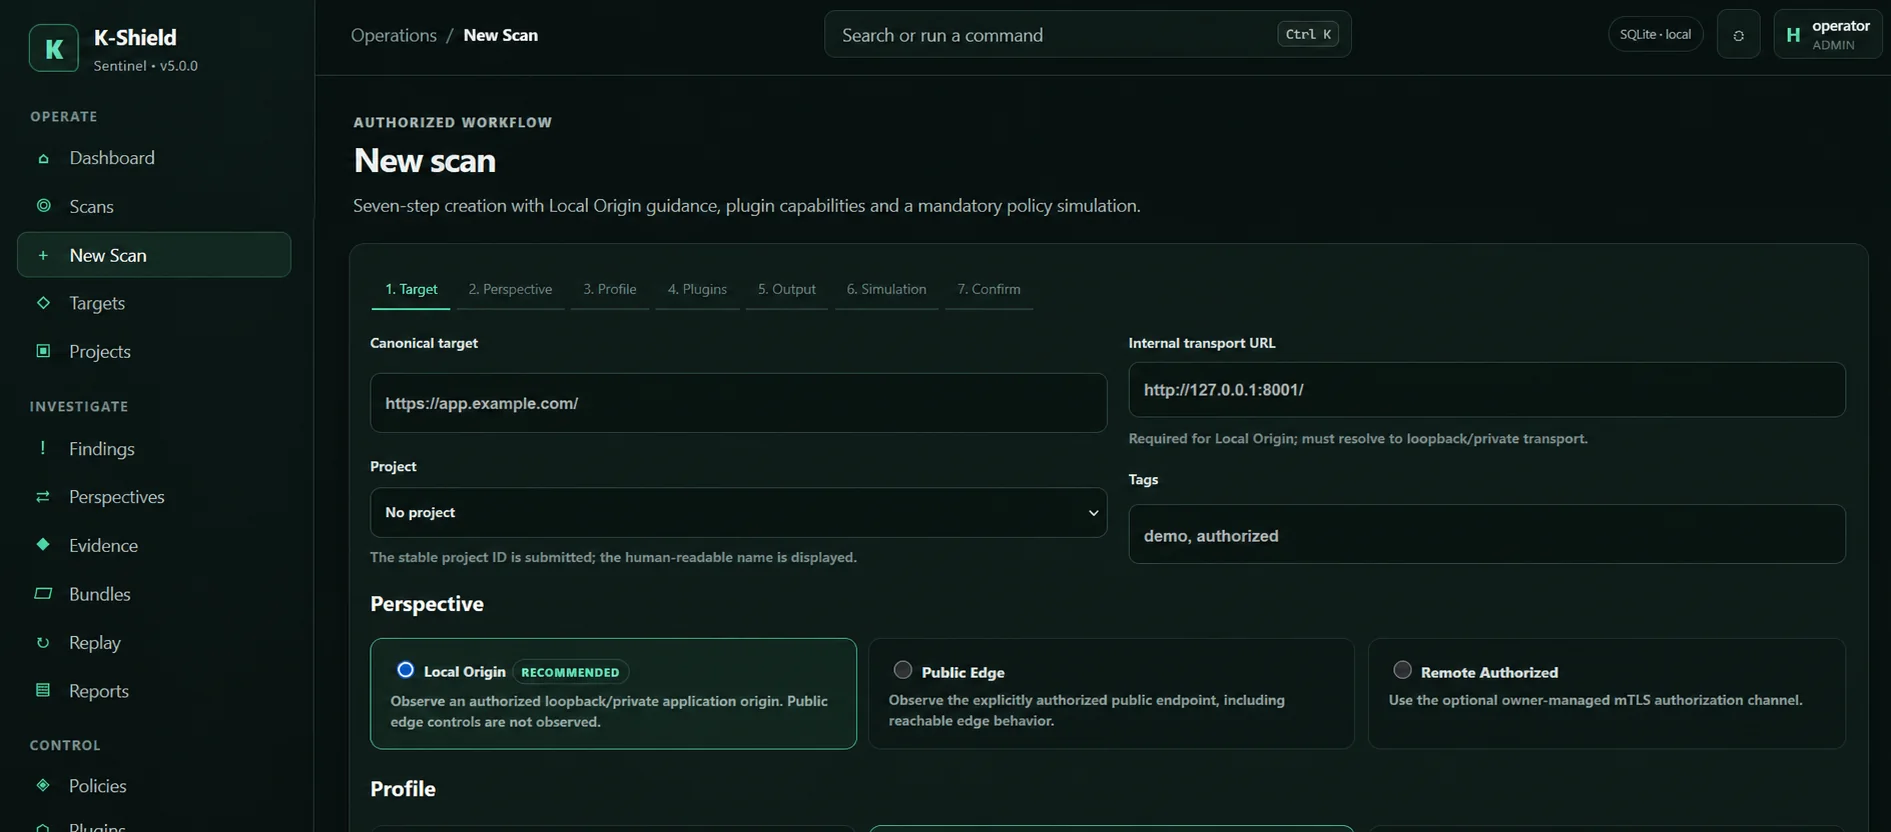Viewport: 1891px width, 832px height.
Task: Switch to the 7. Confirm step tab
Action: 989,289
